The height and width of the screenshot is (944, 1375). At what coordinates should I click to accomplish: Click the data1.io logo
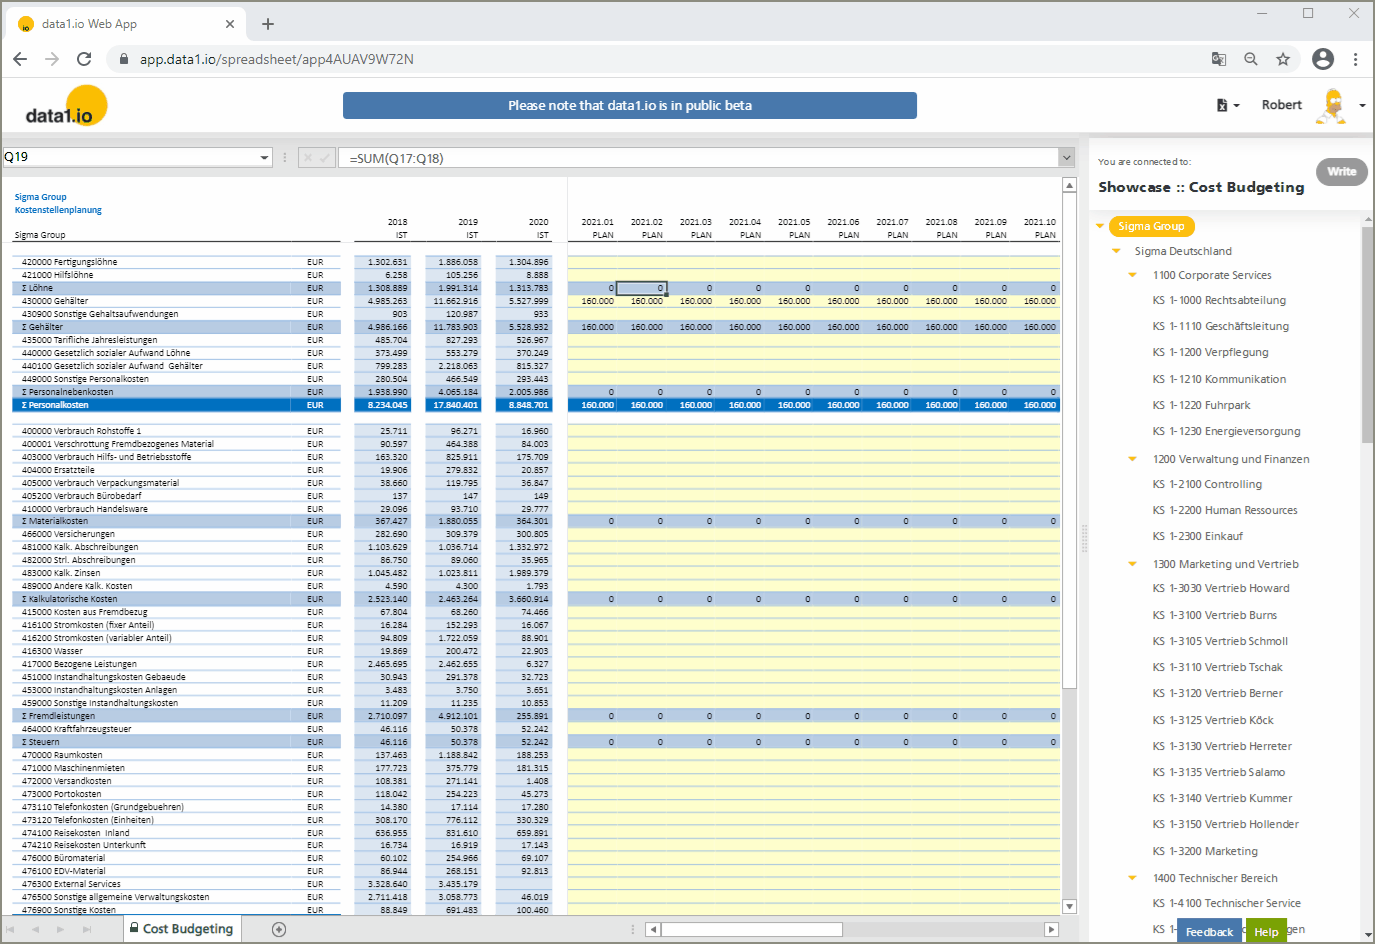click(66, 106)
